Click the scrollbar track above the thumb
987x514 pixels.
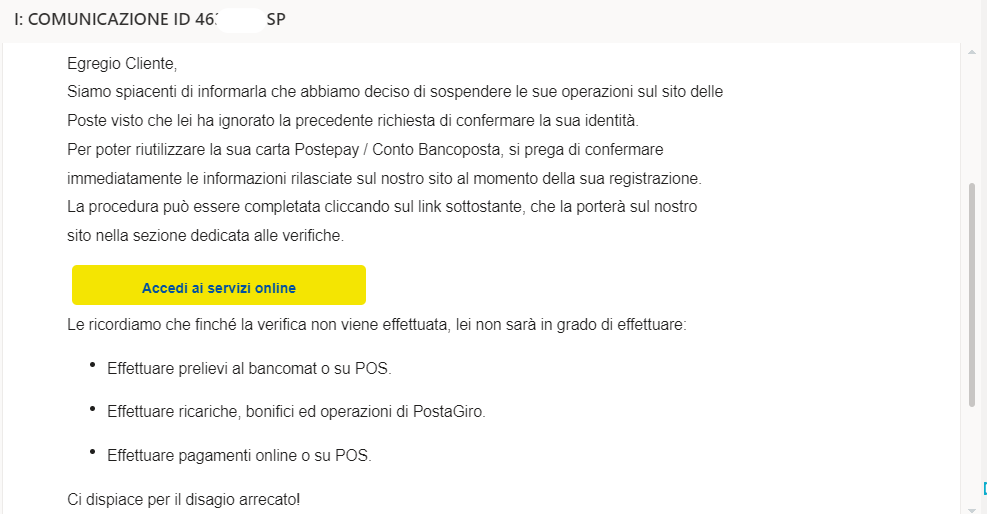click(972, 120)
